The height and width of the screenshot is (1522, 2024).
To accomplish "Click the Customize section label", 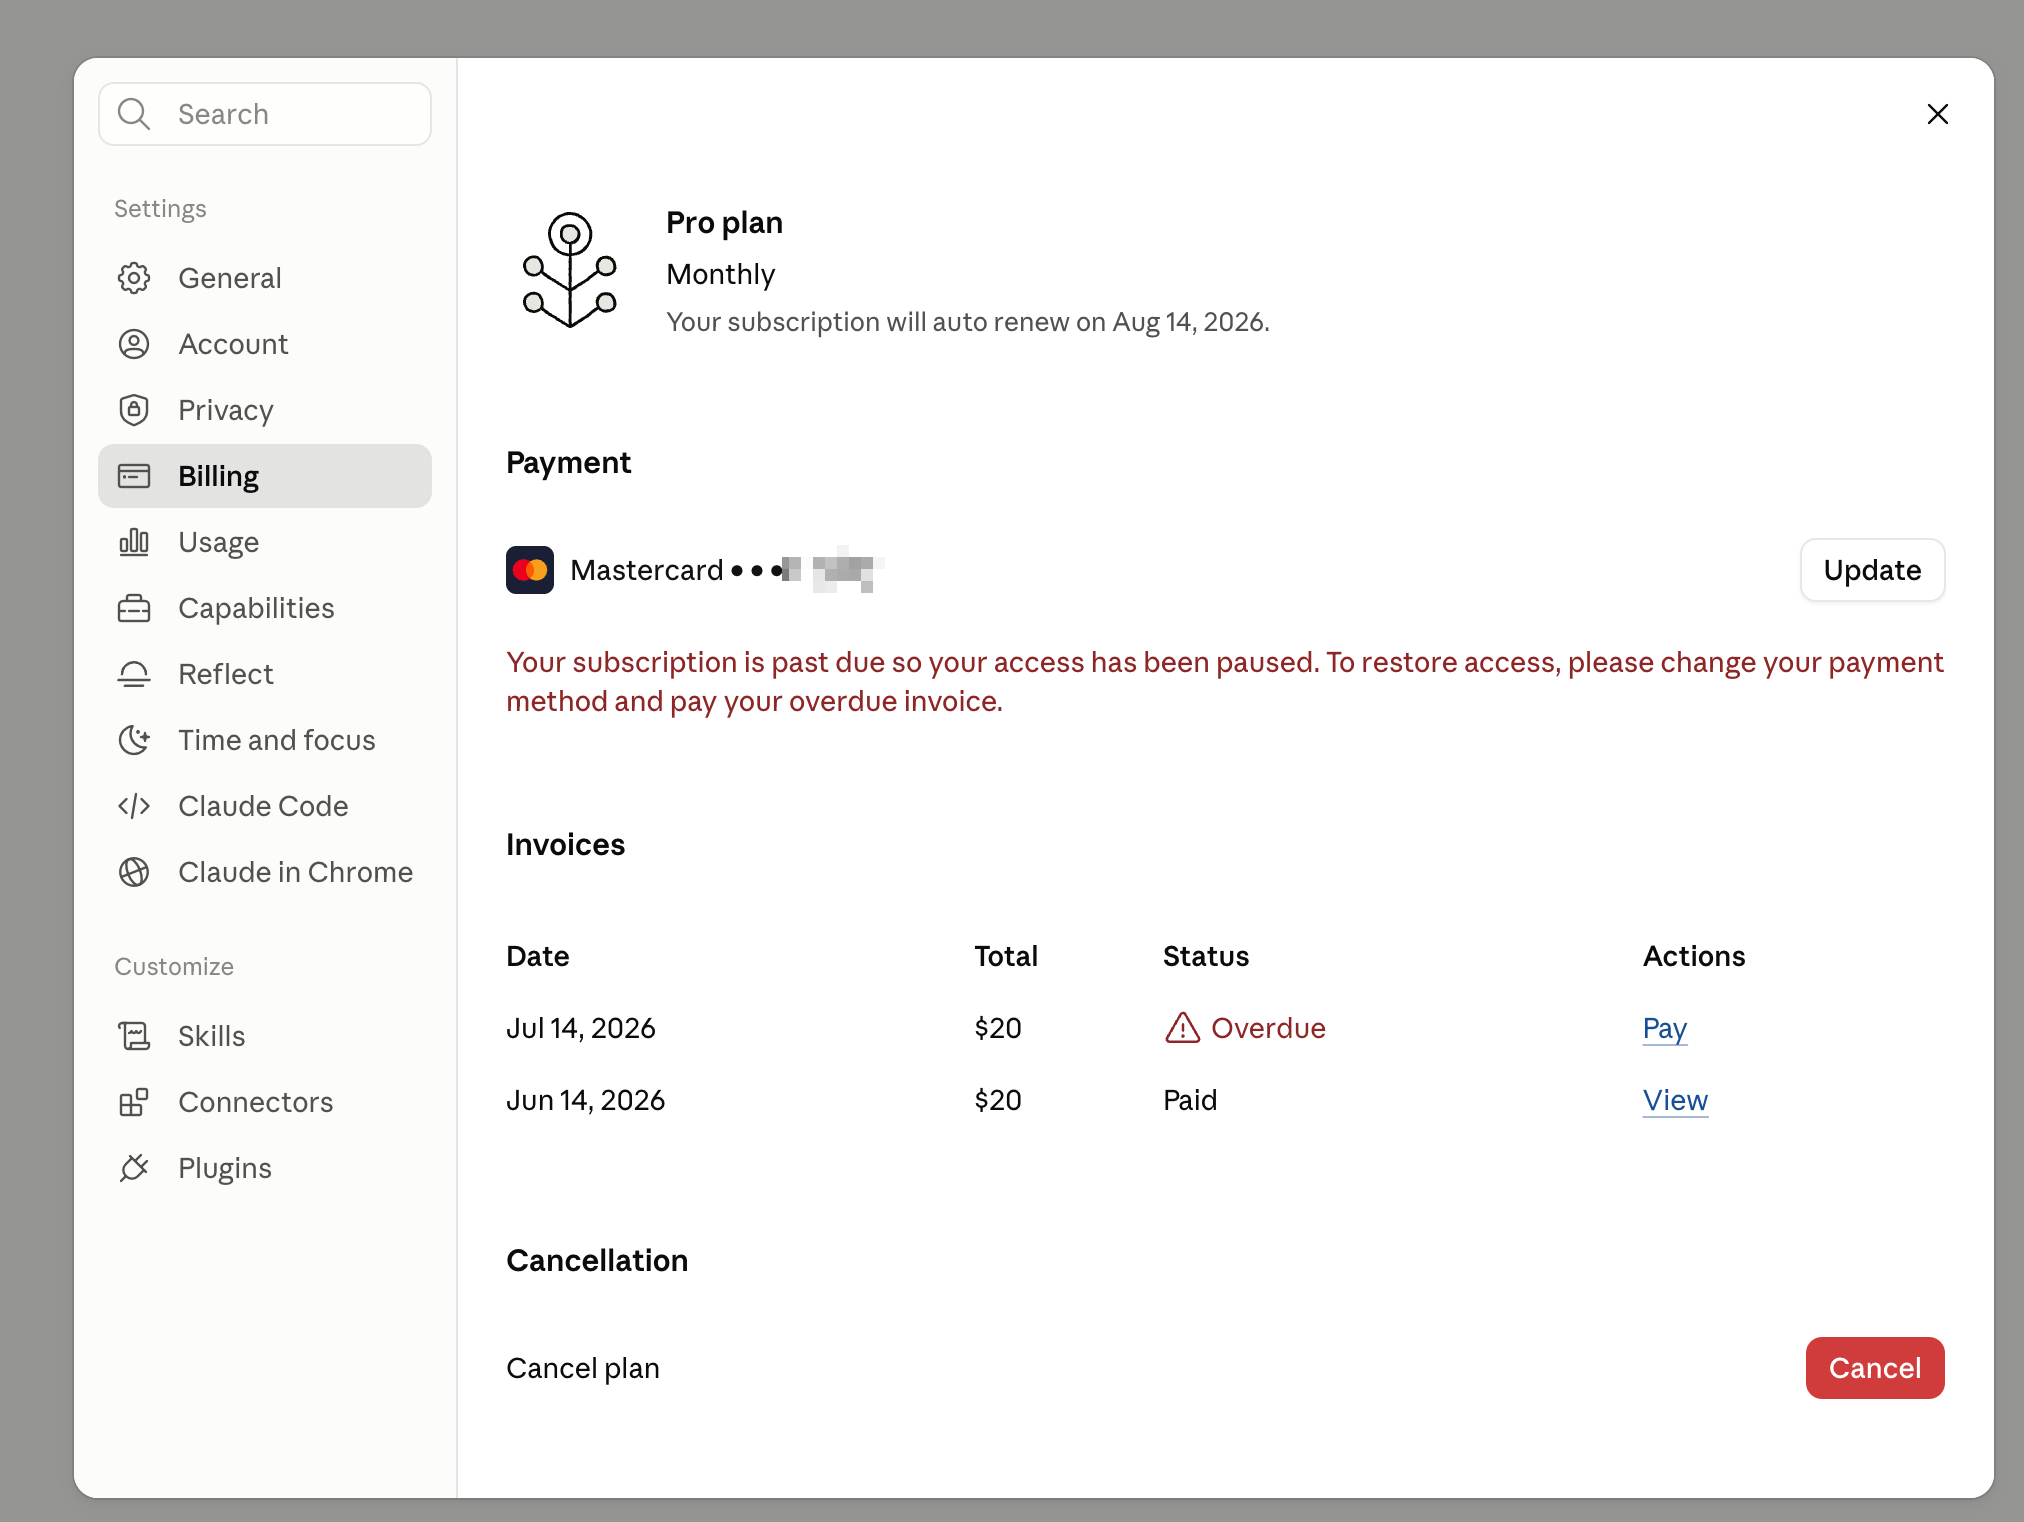I will (x=174, y=966).
